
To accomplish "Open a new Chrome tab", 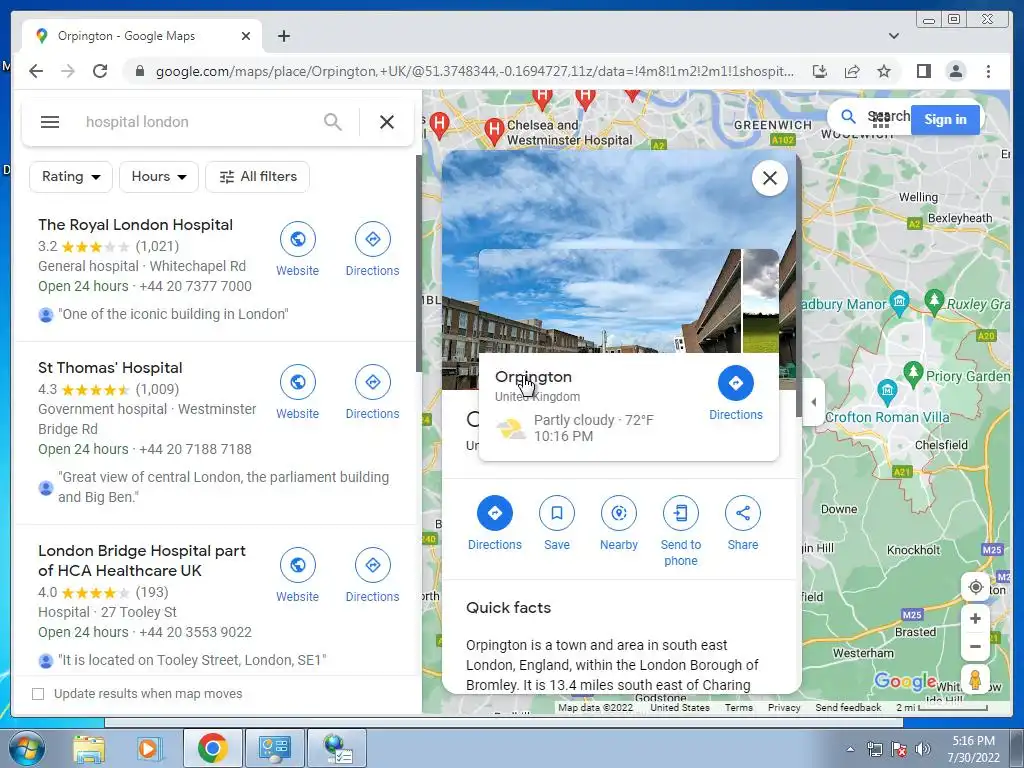I will coord(283,36).
